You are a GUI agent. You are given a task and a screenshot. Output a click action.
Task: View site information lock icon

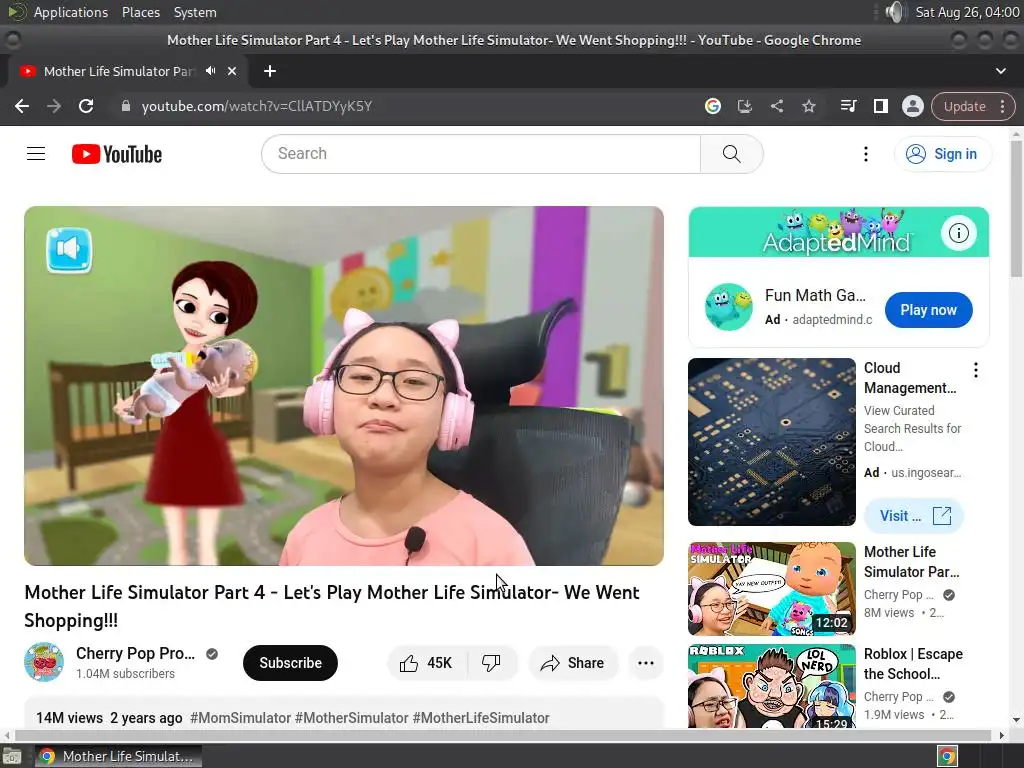click(x=126, y=106)
